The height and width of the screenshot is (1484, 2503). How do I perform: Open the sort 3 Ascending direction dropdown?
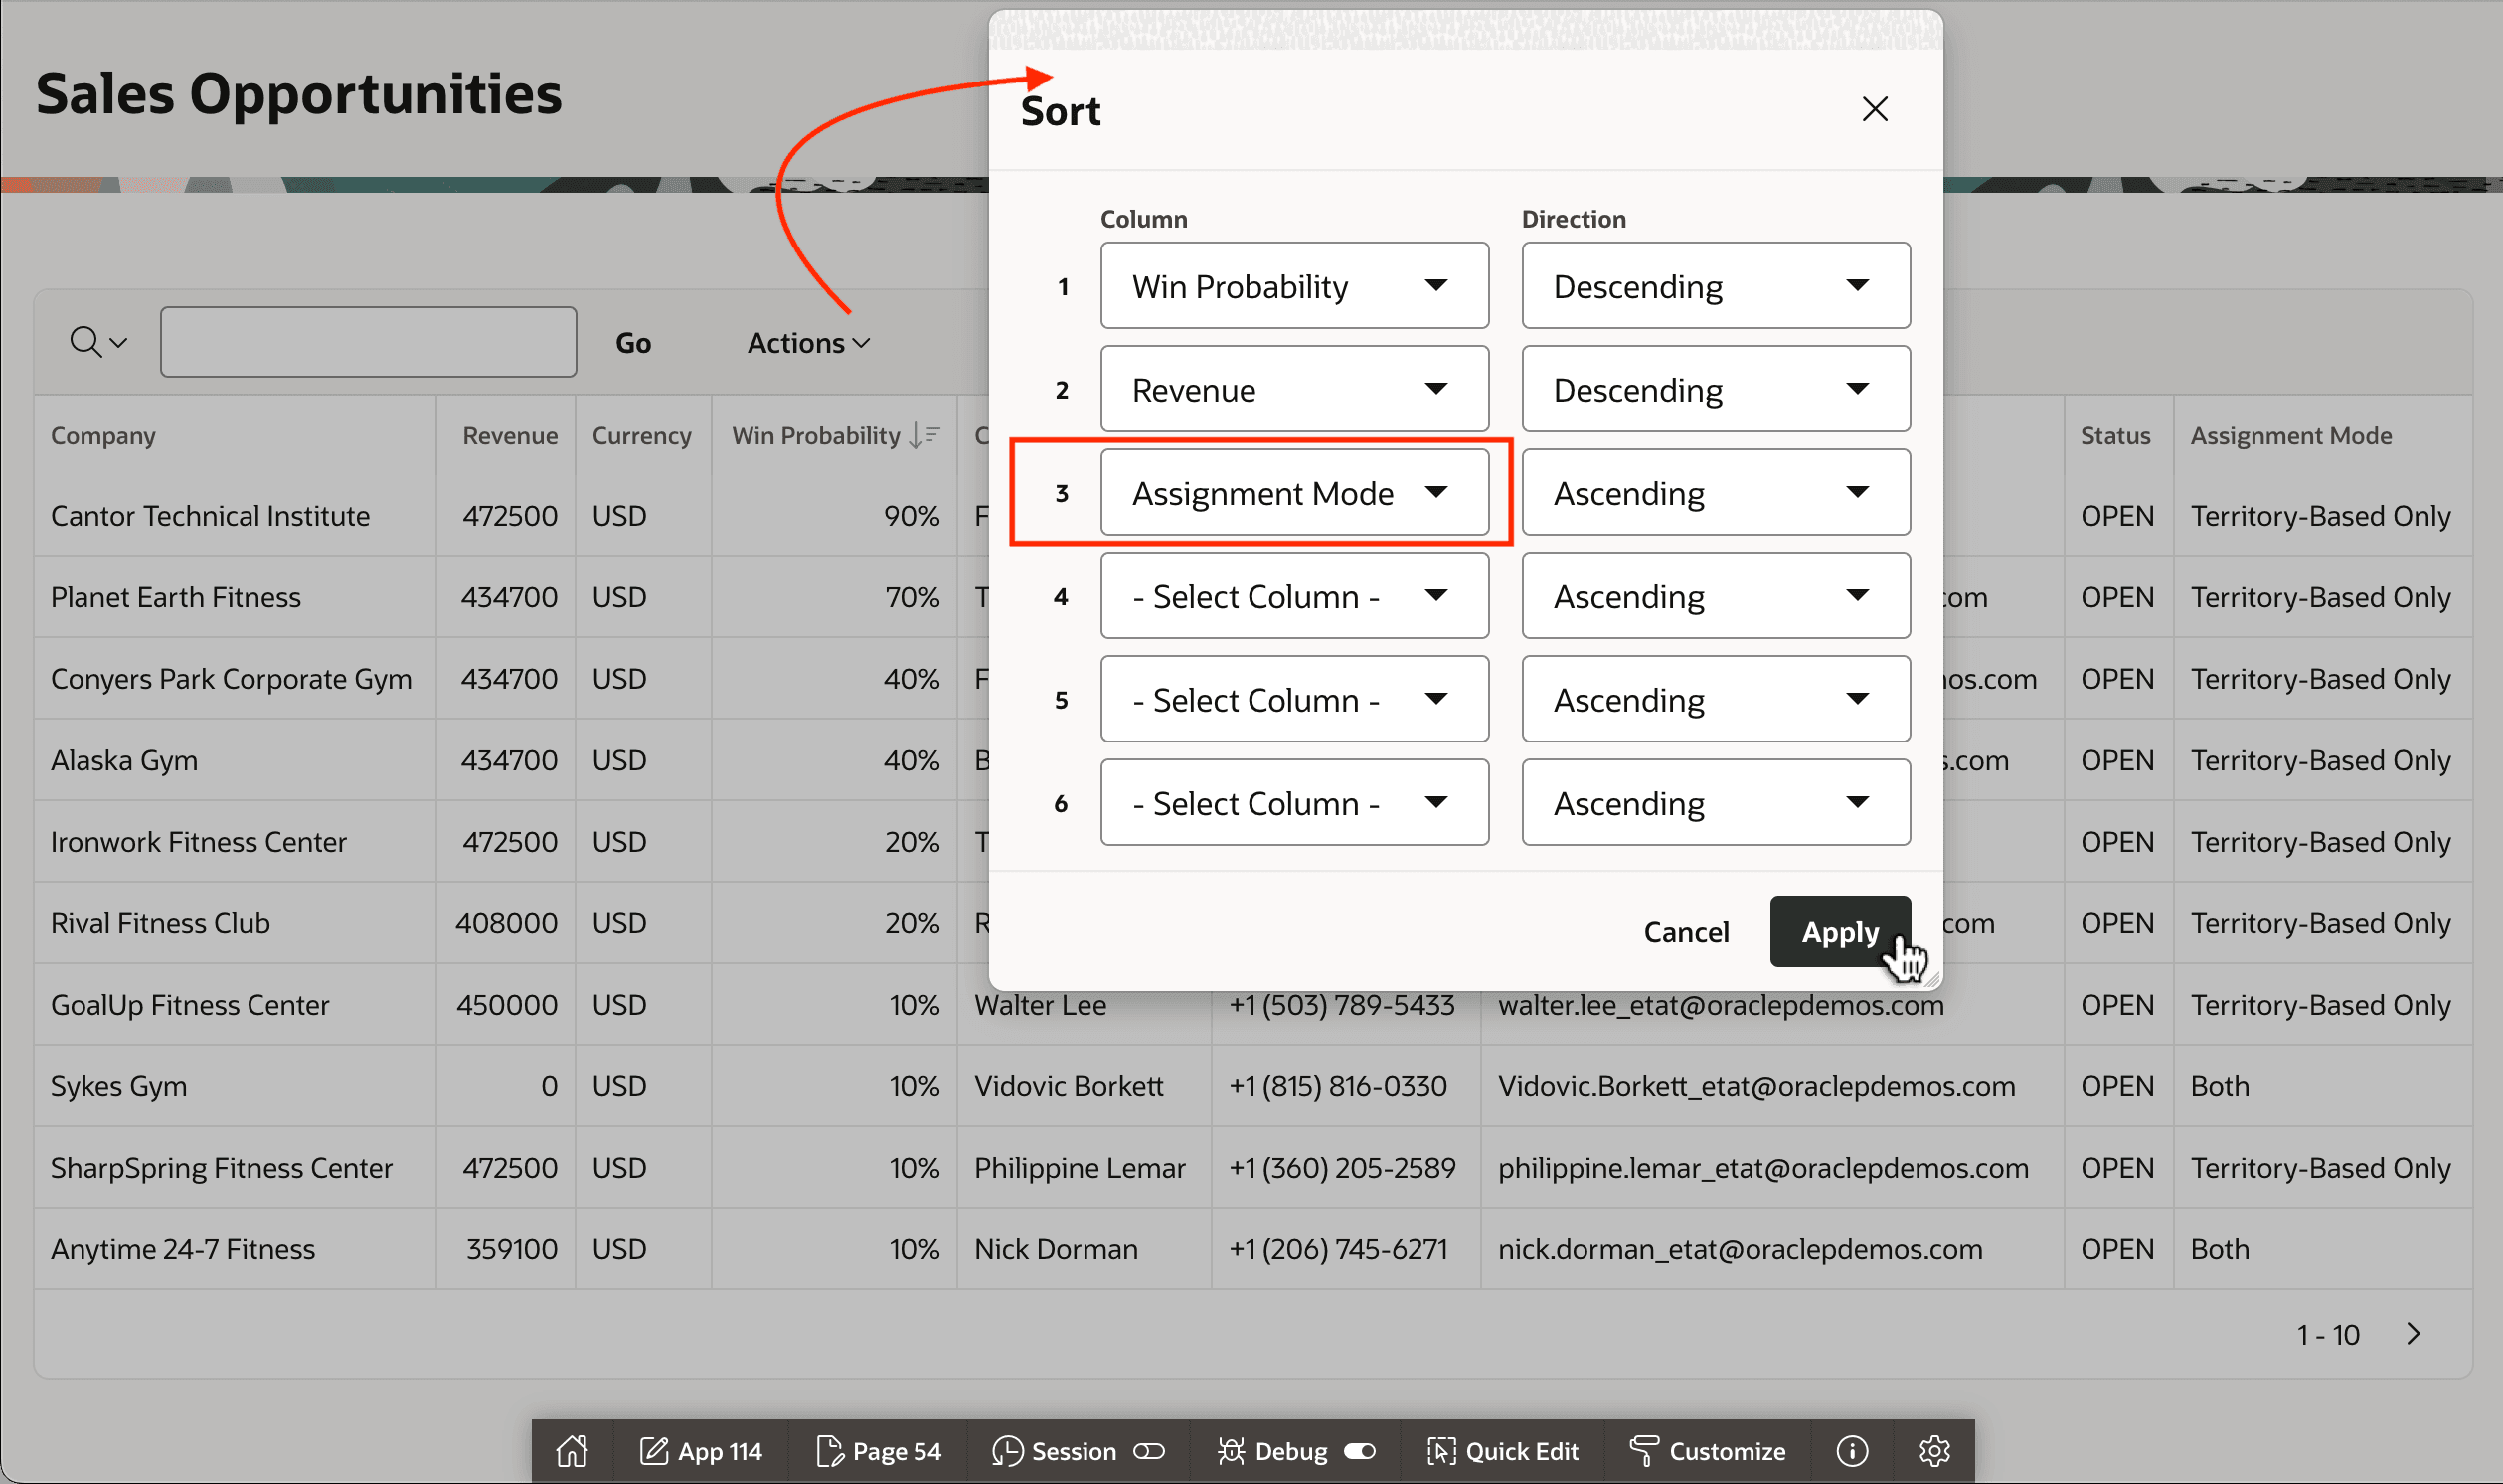point(1715,492)
